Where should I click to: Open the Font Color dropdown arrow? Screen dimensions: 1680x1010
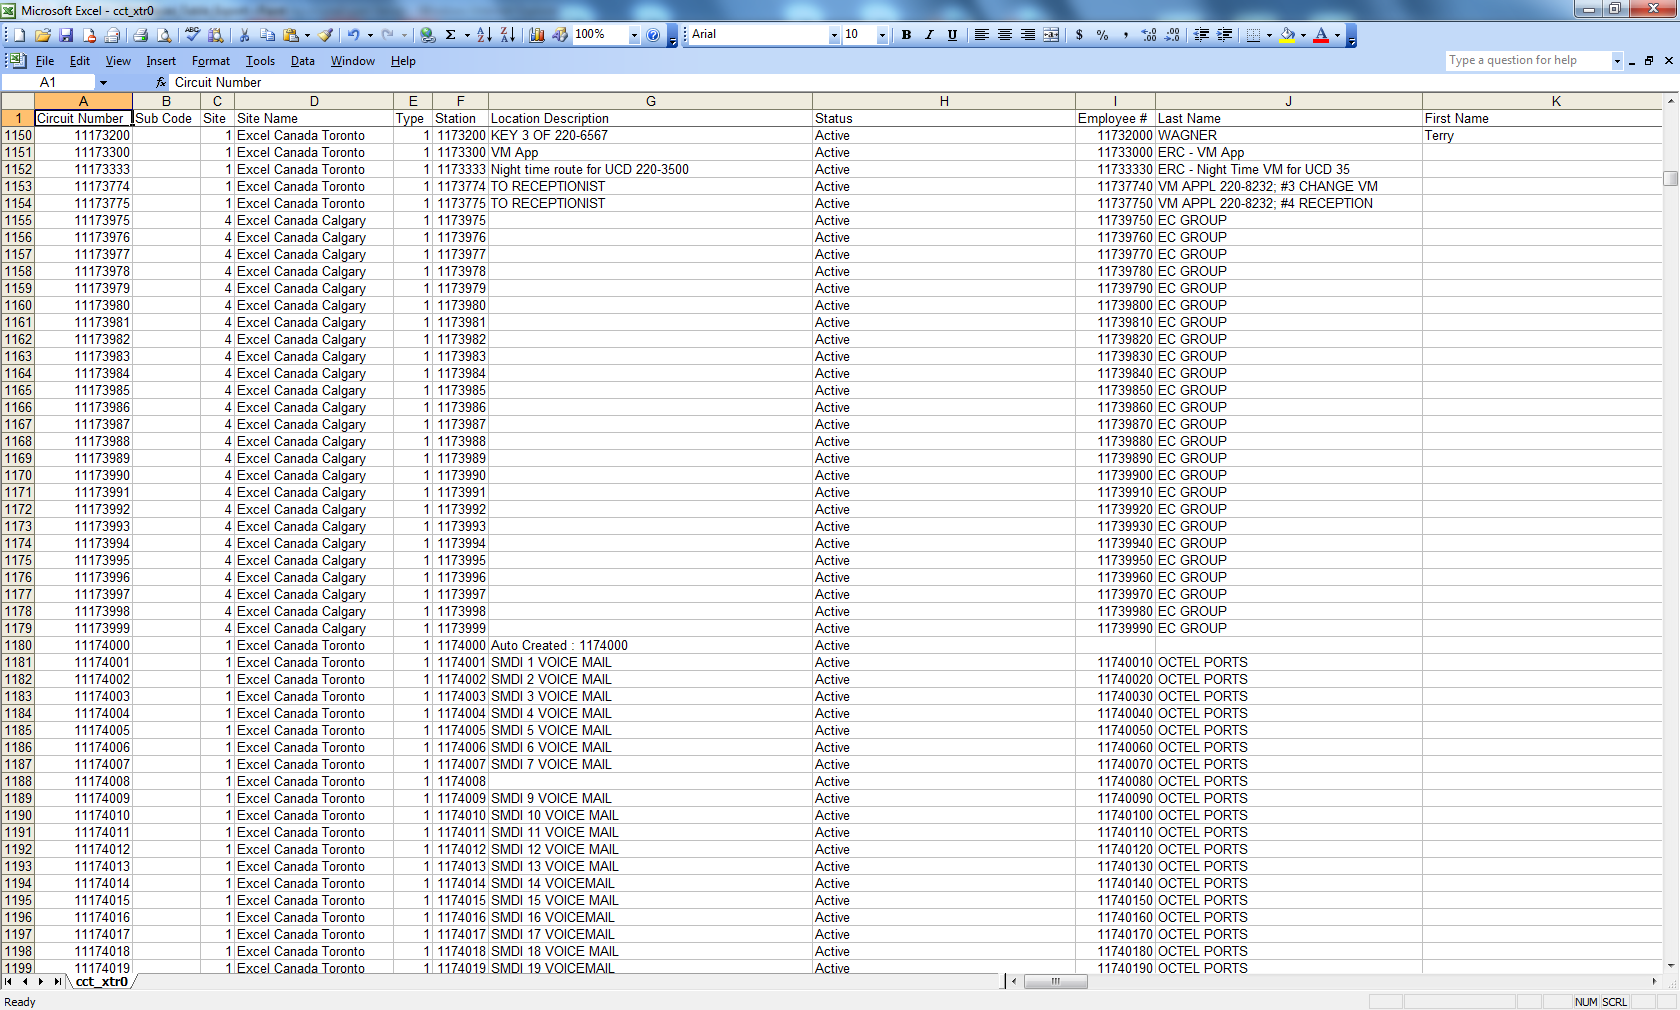(x=1337, y=35)
